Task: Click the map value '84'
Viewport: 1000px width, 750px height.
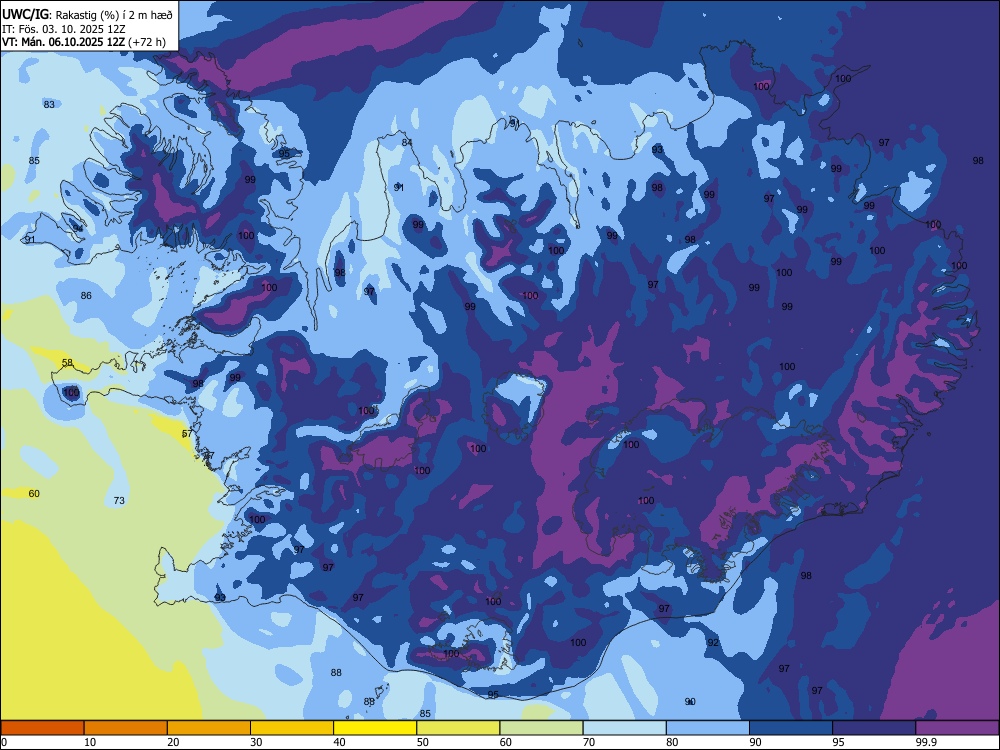Action: (407, 142)
